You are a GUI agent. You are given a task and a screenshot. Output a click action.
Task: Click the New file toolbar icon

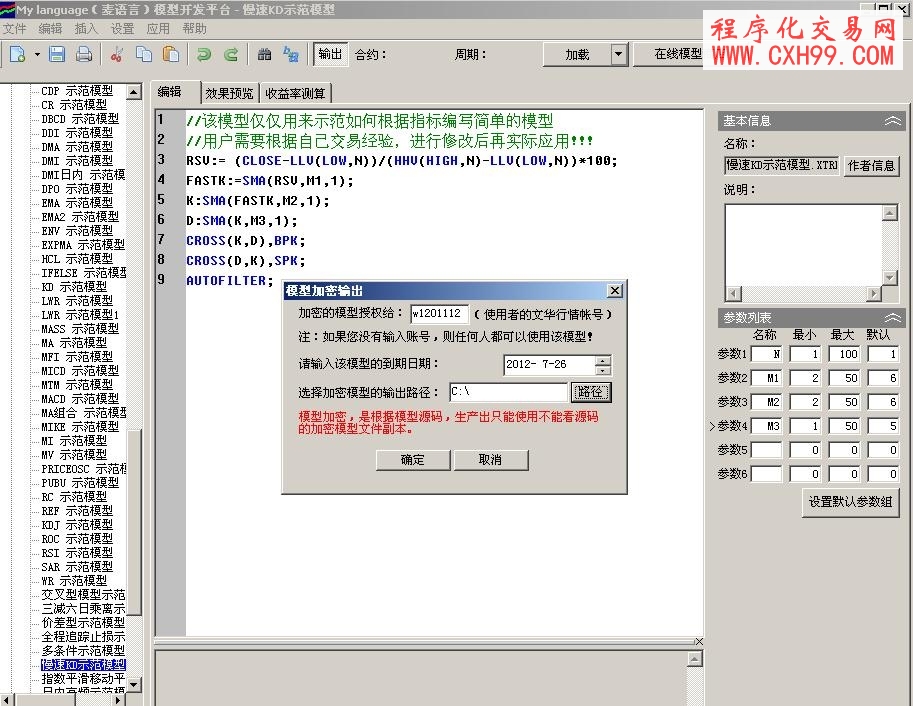tap(18, 54)
